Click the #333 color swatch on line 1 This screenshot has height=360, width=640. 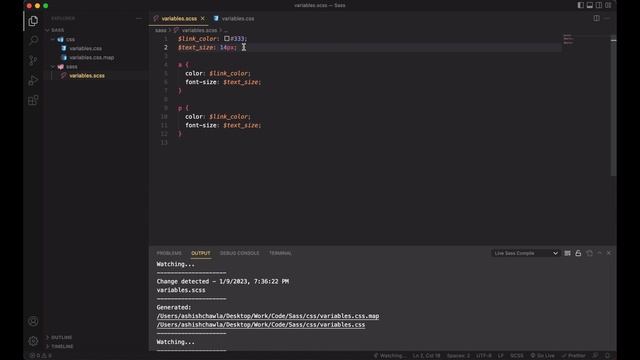pyautogui.click(x=227, y=39)
